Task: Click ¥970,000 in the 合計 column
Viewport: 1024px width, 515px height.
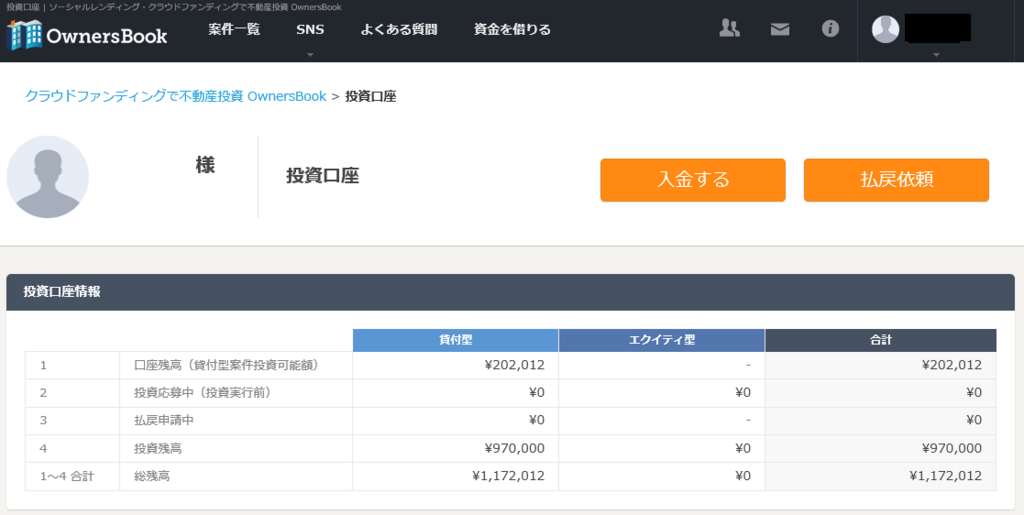Action: coord(952,448)
